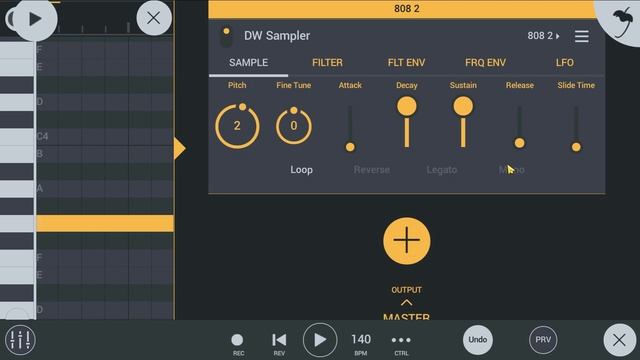Open the mixer sliders icon
The width and height of the screenshot is (640, 360).
pos(20,340)
